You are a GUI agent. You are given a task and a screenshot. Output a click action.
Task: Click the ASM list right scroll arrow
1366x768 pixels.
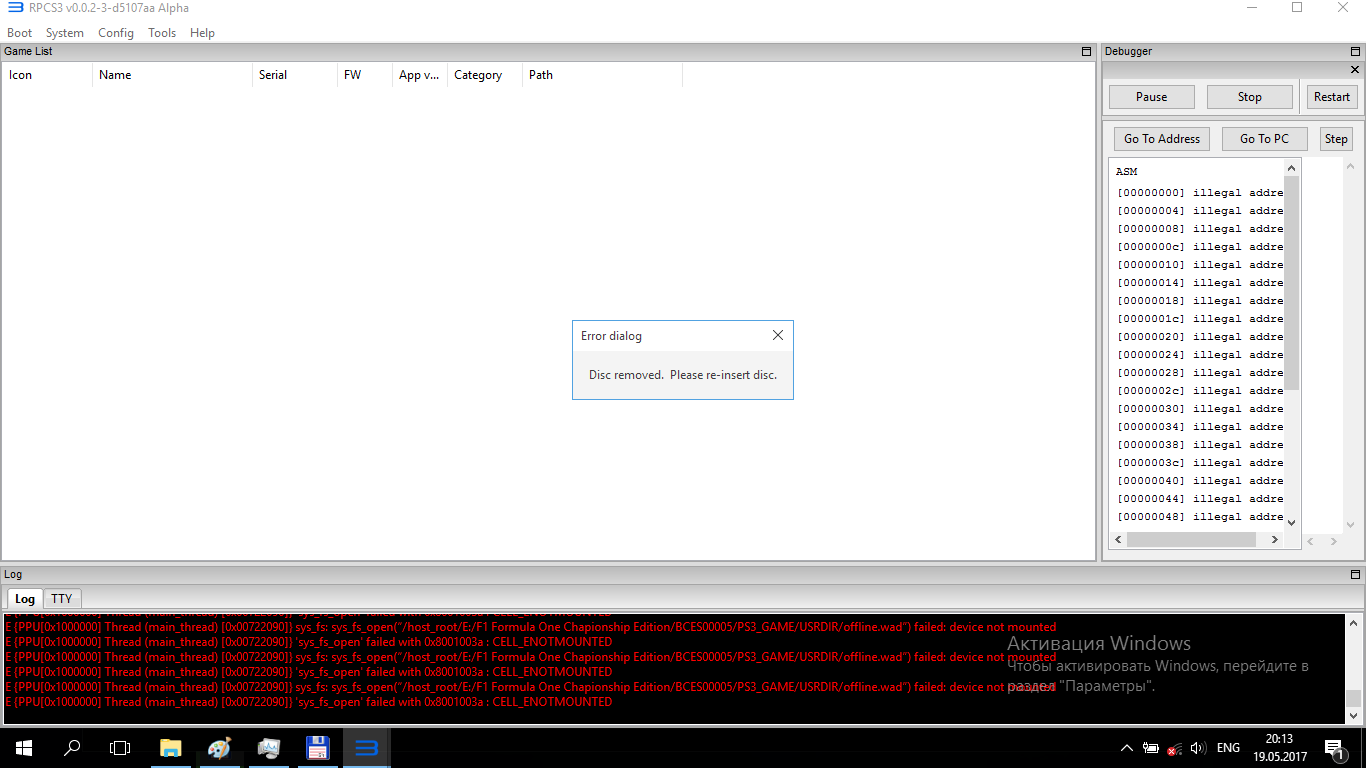point(1274,539)
